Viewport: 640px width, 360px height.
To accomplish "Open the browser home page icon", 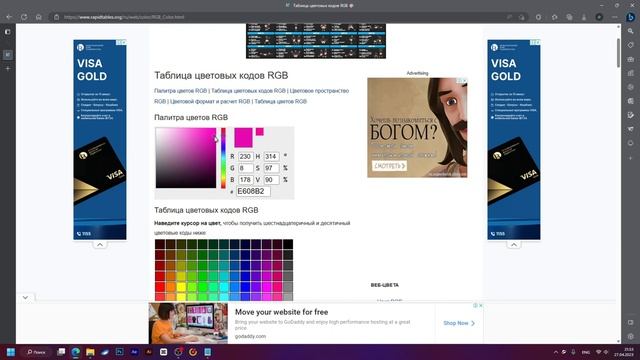I will click(38, 17).
